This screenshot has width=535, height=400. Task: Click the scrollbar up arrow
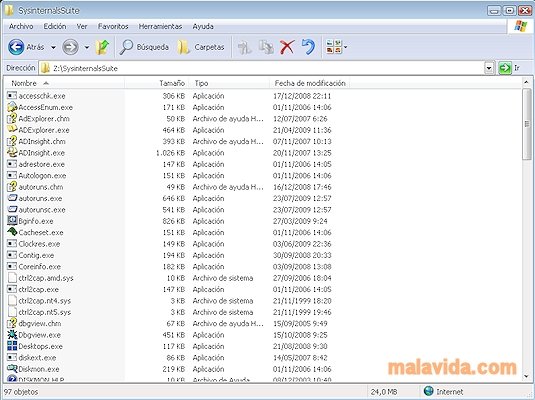click(526, 82)
